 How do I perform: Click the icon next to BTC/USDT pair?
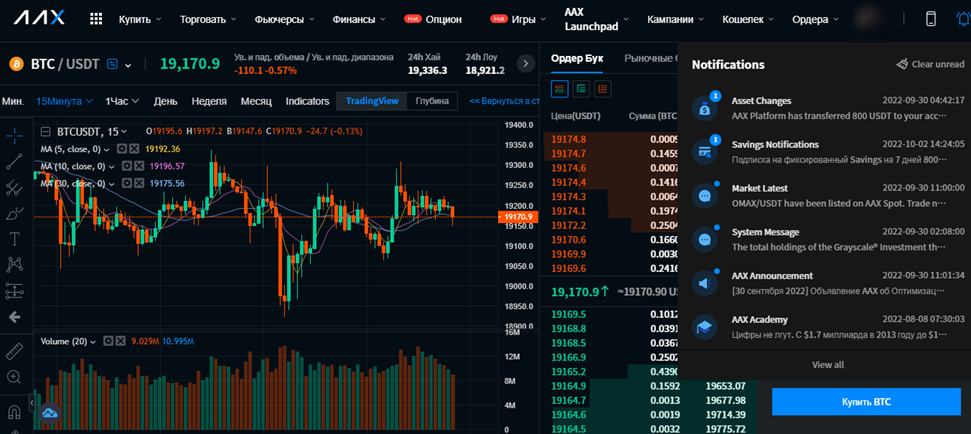point(112,63)
